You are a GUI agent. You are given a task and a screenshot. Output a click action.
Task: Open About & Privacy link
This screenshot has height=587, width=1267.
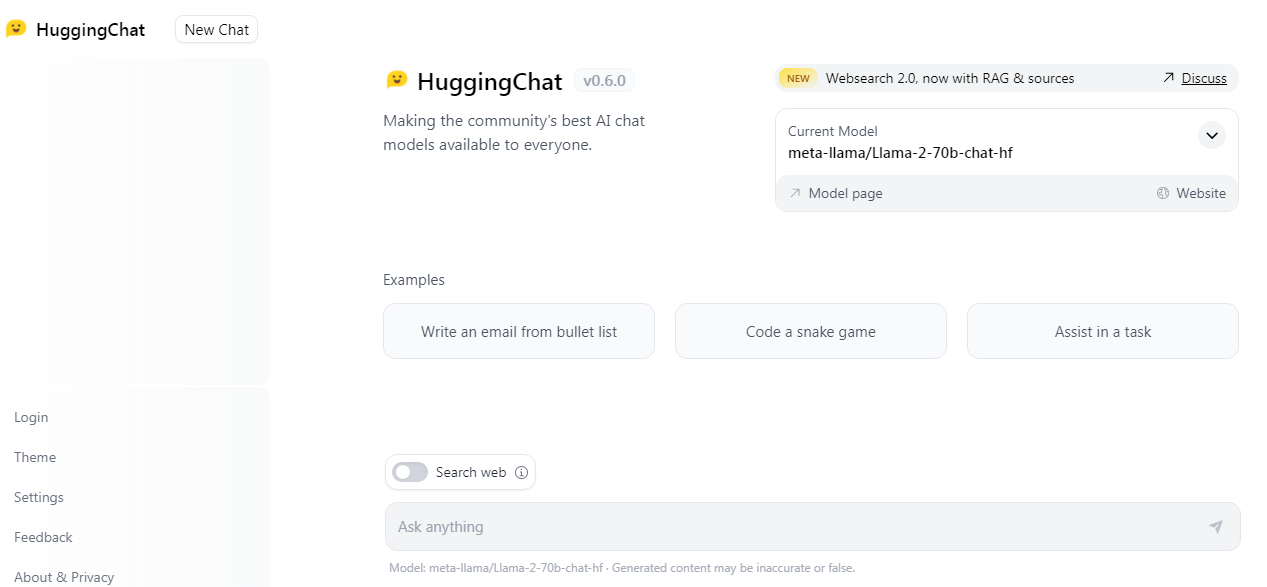(x=64, y=577)
